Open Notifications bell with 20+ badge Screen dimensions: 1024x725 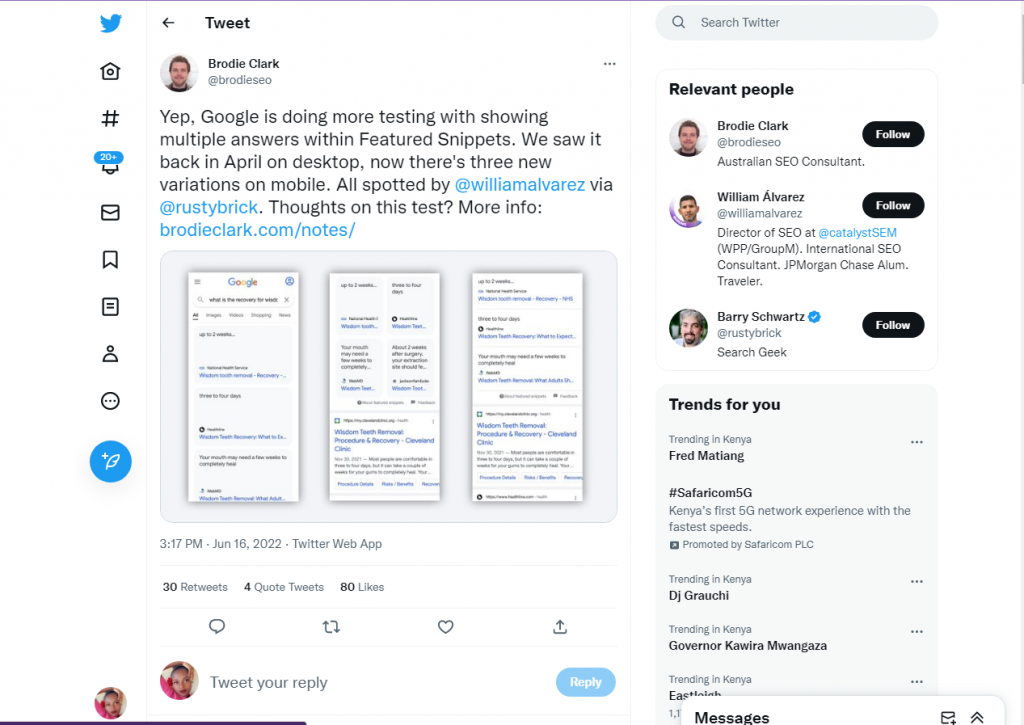click(x=110, y=163)
